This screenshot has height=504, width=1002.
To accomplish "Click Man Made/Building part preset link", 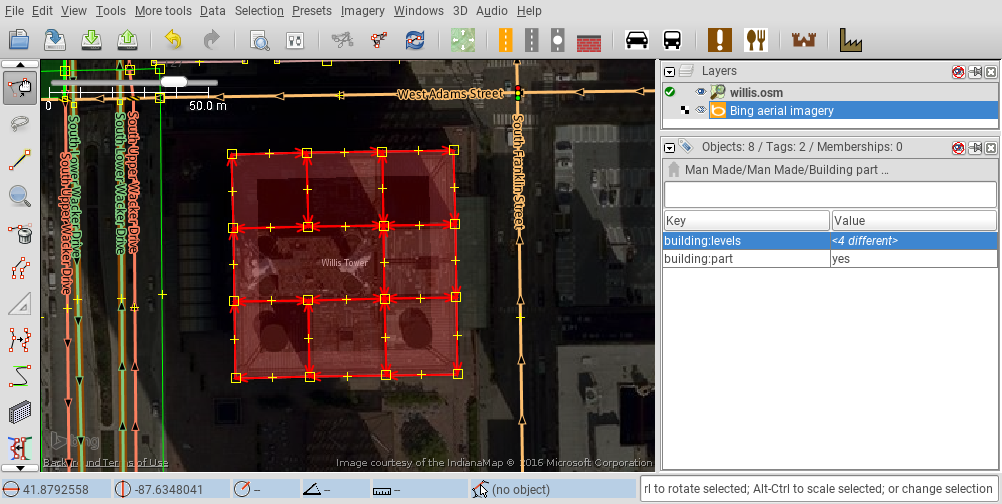I will click(x=786, y=170).
